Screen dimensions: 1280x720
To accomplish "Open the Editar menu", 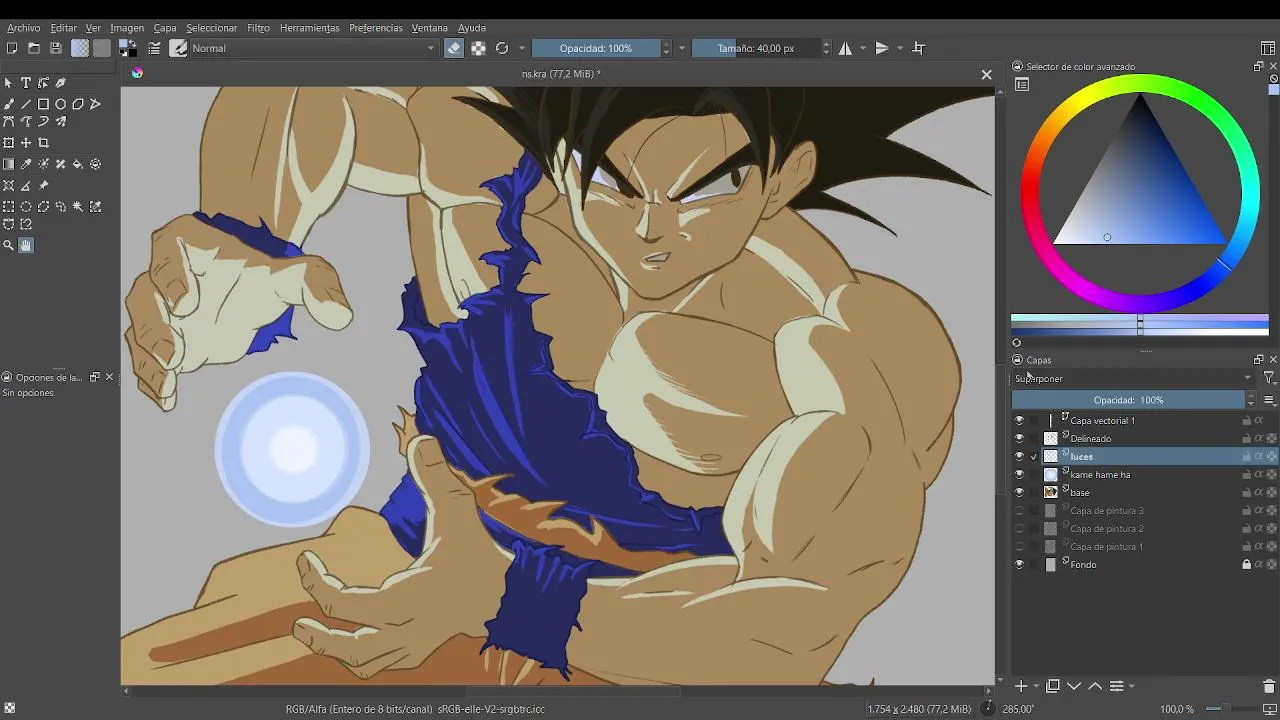I will pos(63,28).
